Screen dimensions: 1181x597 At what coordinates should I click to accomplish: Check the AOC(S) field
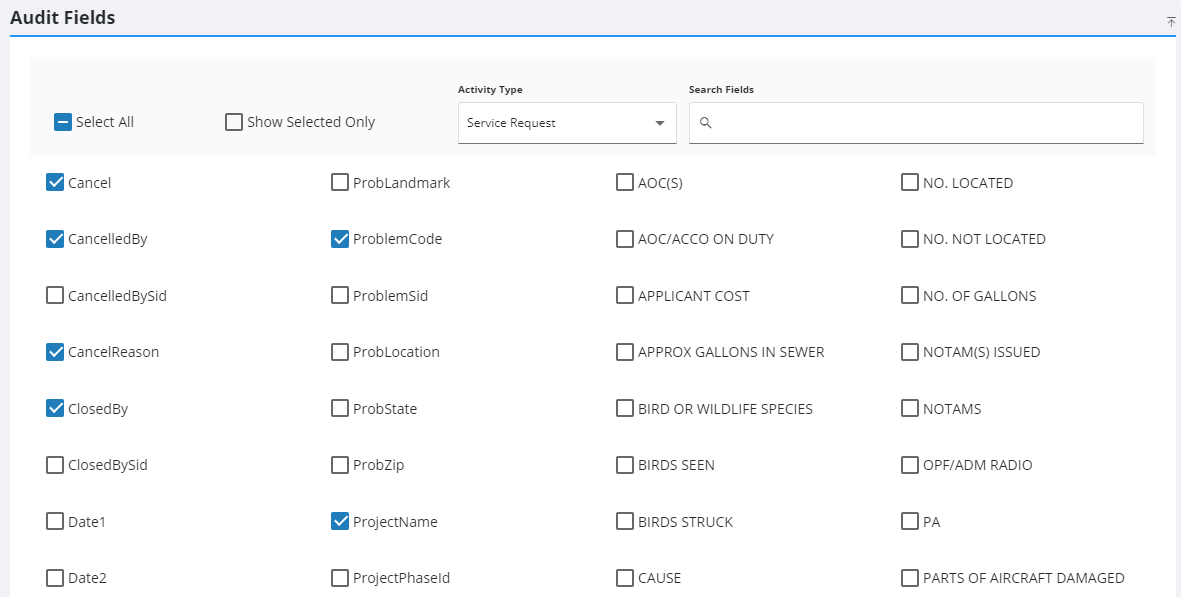625,183
